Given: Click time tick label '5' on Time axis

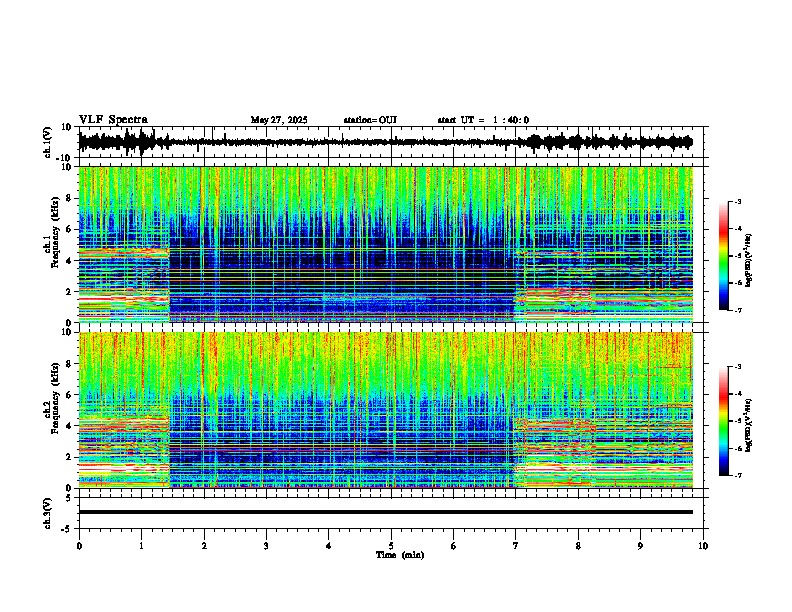Looking at the screenshot, I should tap(391, 546).
